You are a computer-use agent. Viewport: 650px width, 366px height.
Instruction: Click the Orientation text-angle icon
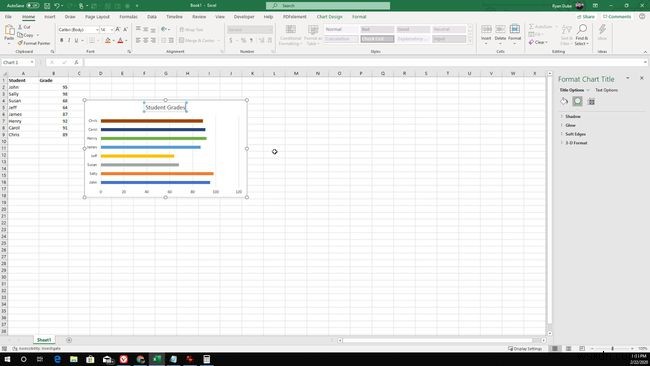click(164, 29)
